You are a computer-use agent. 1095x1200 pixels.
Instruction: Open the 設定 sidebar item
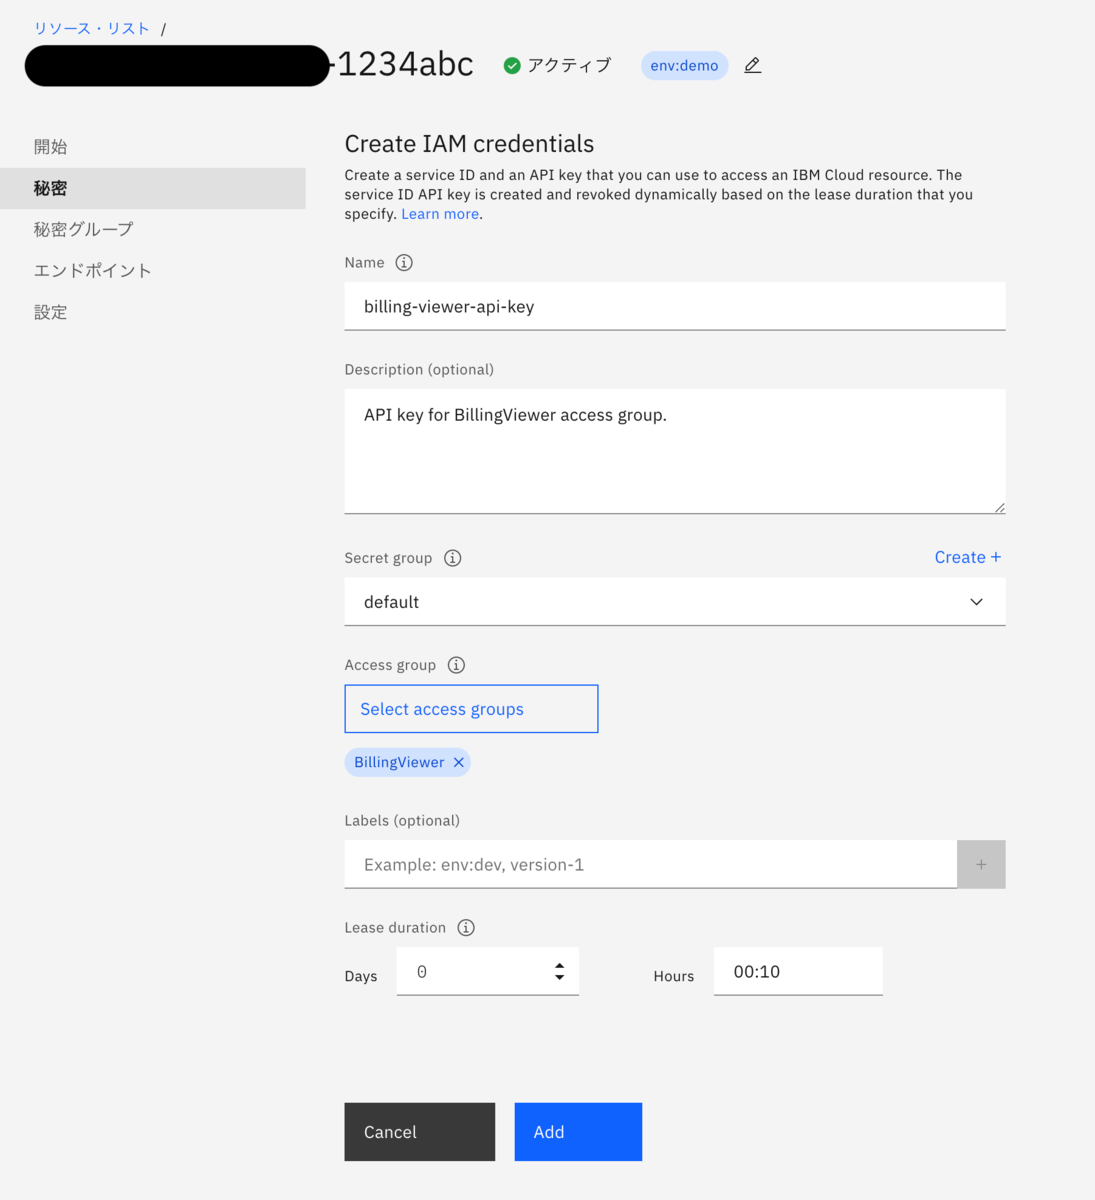(x=50, y=312)
